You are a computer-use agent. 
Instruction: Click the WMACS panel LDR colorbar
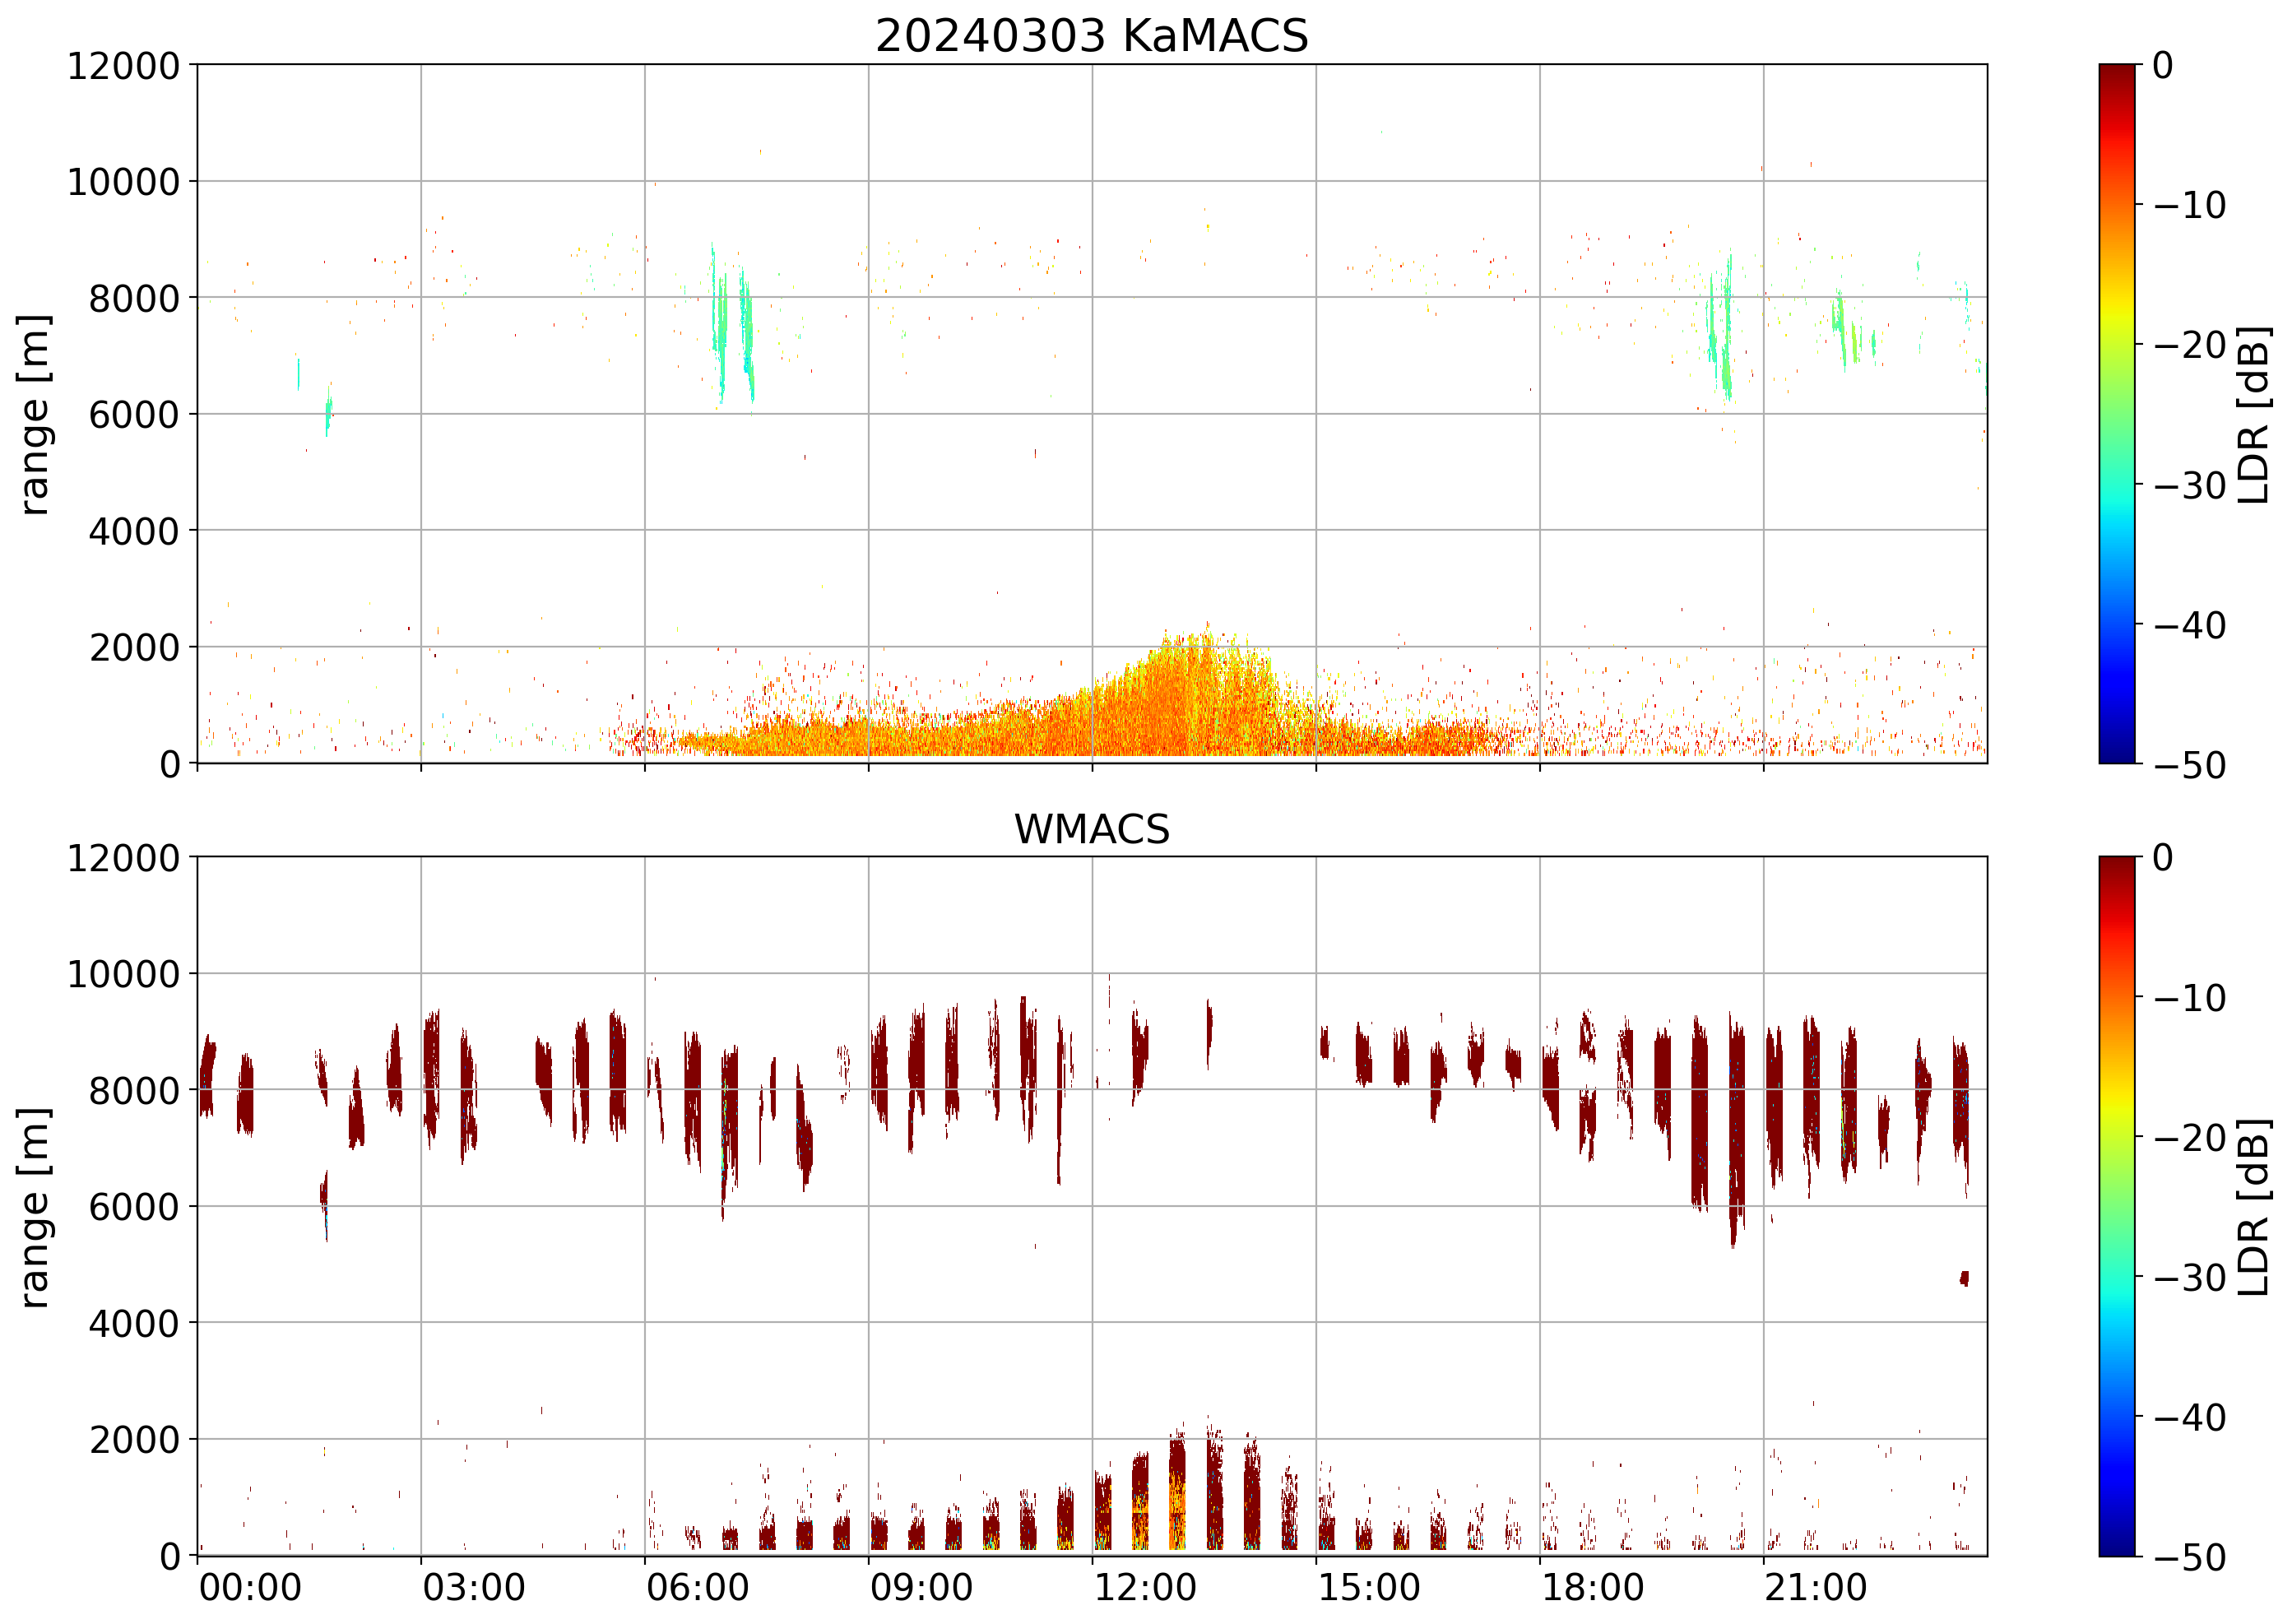[x=2116, y=1206]
